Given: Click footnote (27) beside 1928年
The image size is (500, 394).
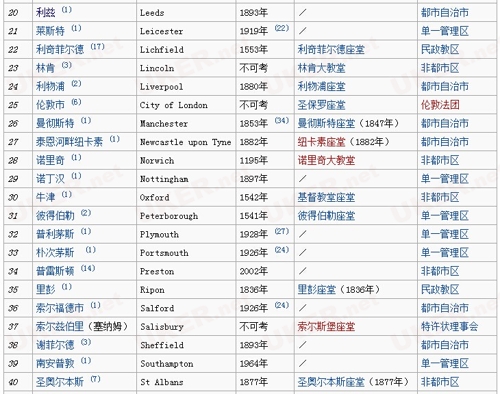Looking at the screenshot, I should (282, 231).
